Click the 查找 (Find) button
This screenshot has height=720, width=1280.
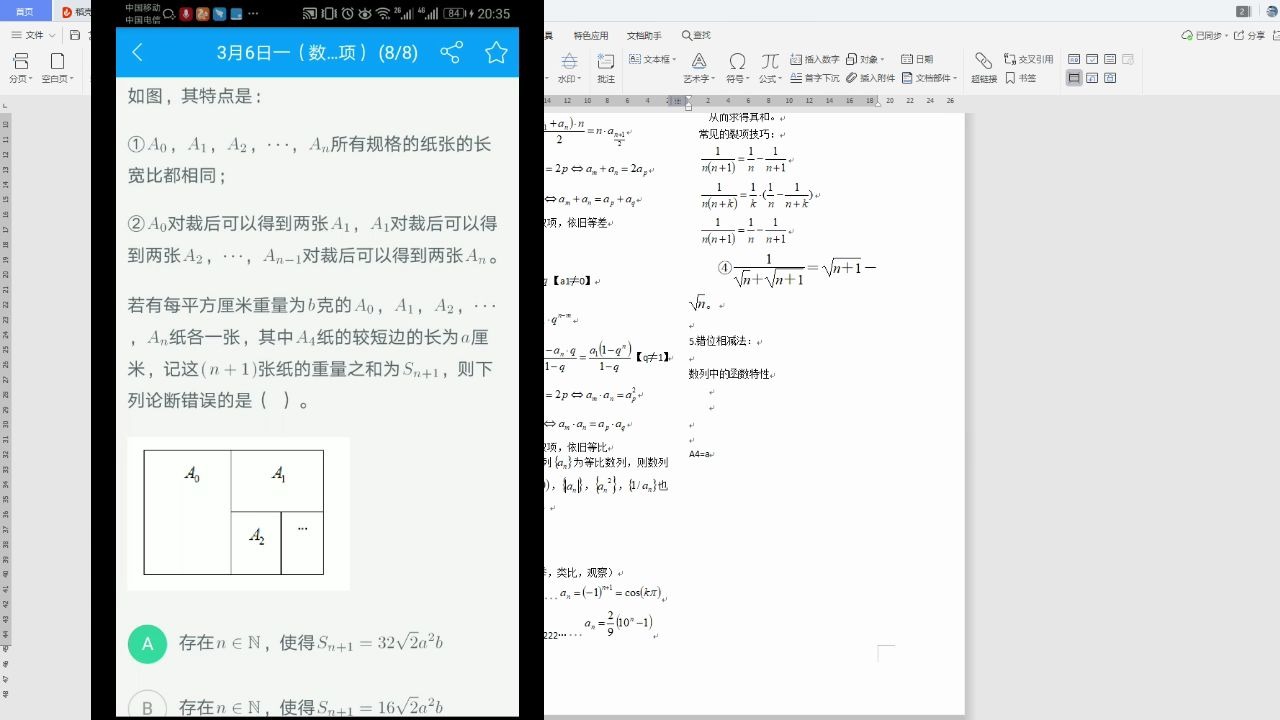(x=696, y=35)
